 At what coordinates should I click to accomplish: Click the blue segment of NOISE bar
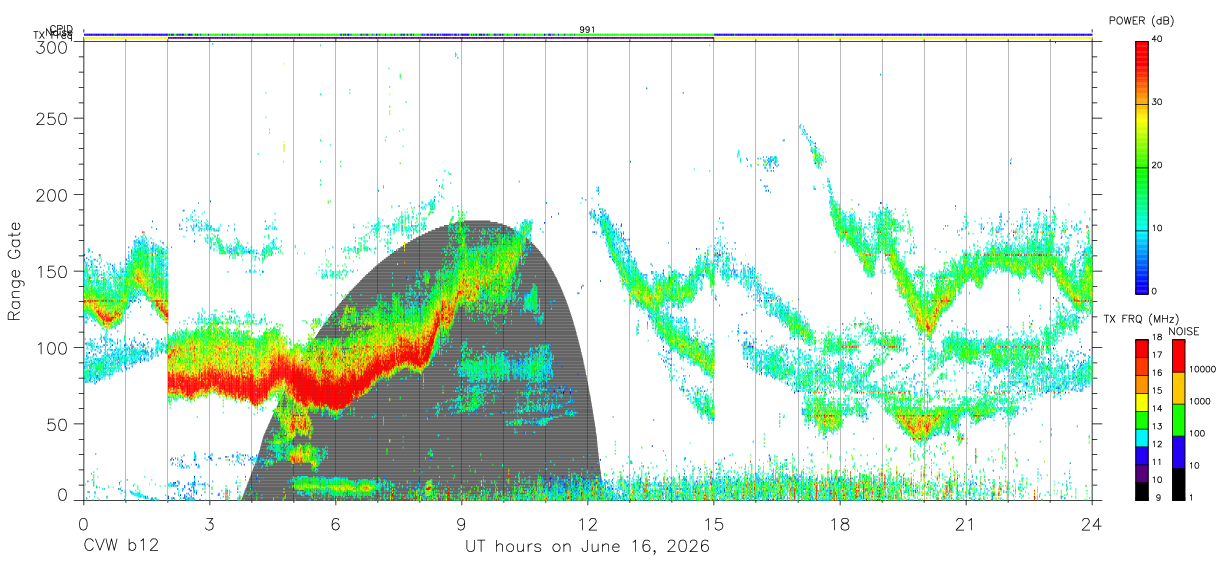coord(1177,452)
